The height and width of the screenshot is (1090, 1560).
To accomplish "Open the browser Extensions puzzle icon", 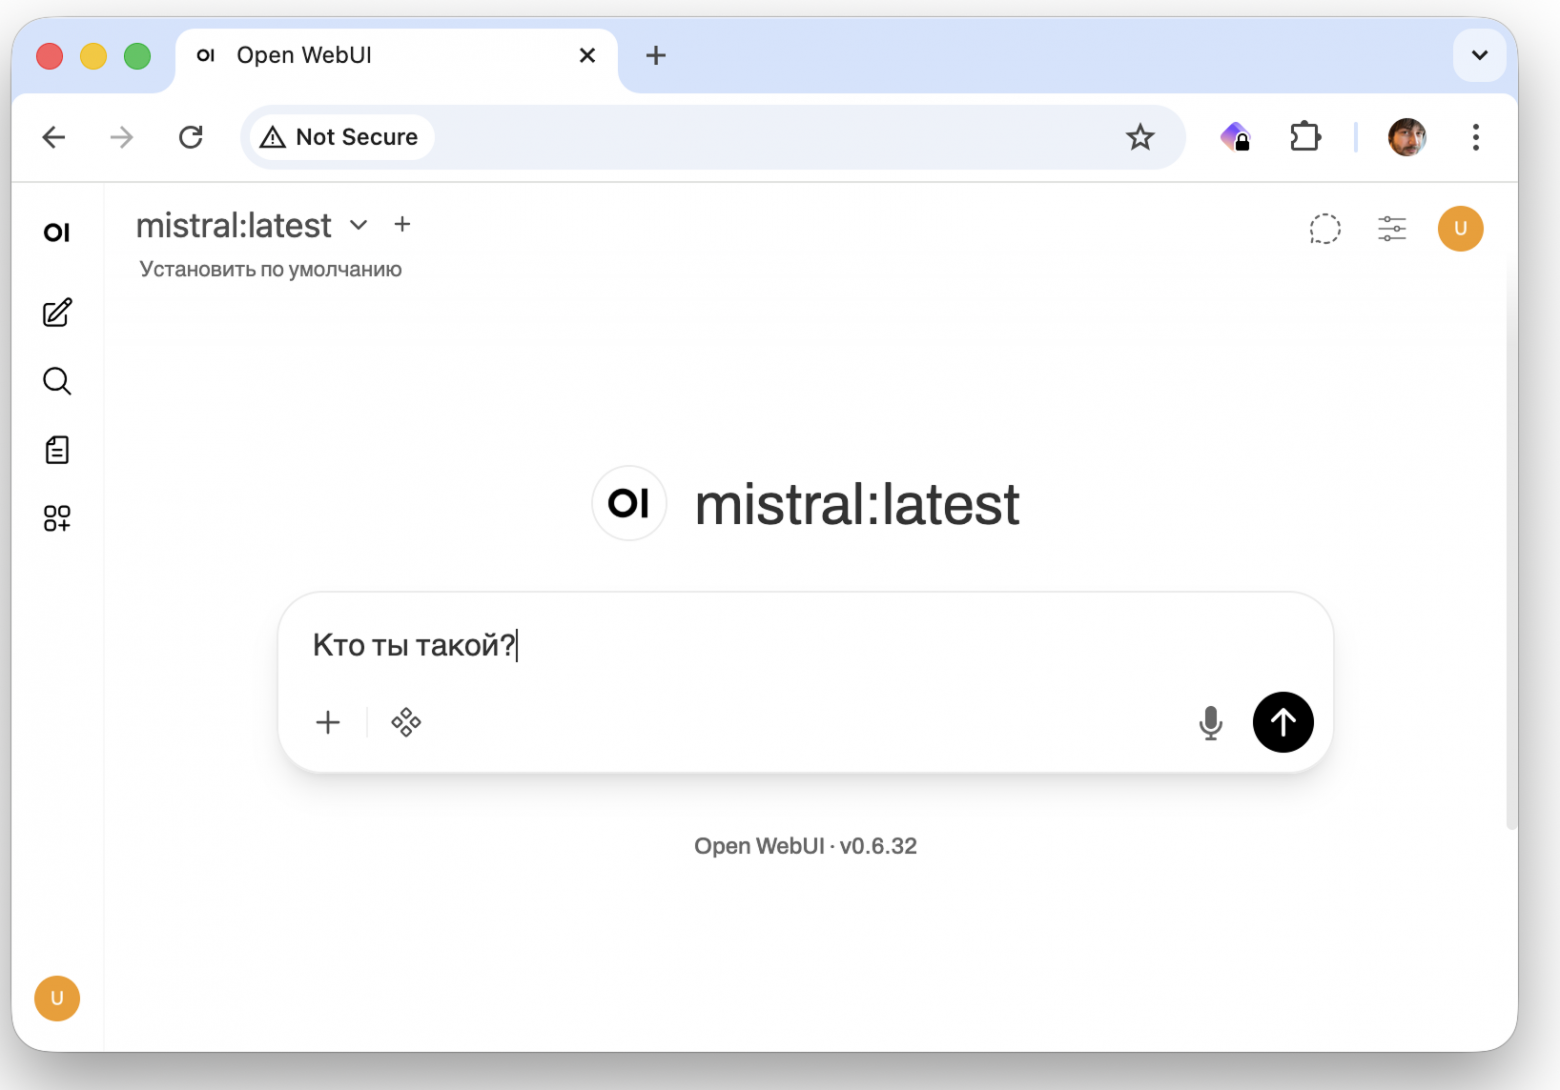I will pyautogui.click(x=1305, y=137).
